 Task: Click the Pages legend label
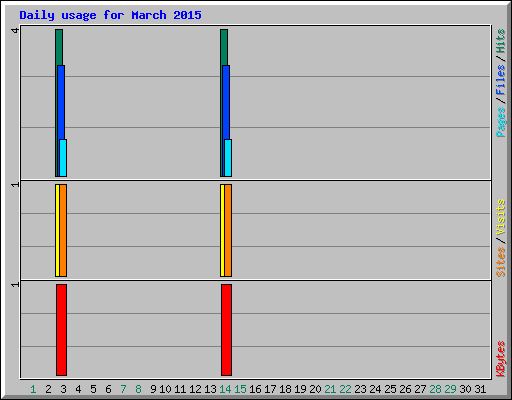tap(500, 122)
